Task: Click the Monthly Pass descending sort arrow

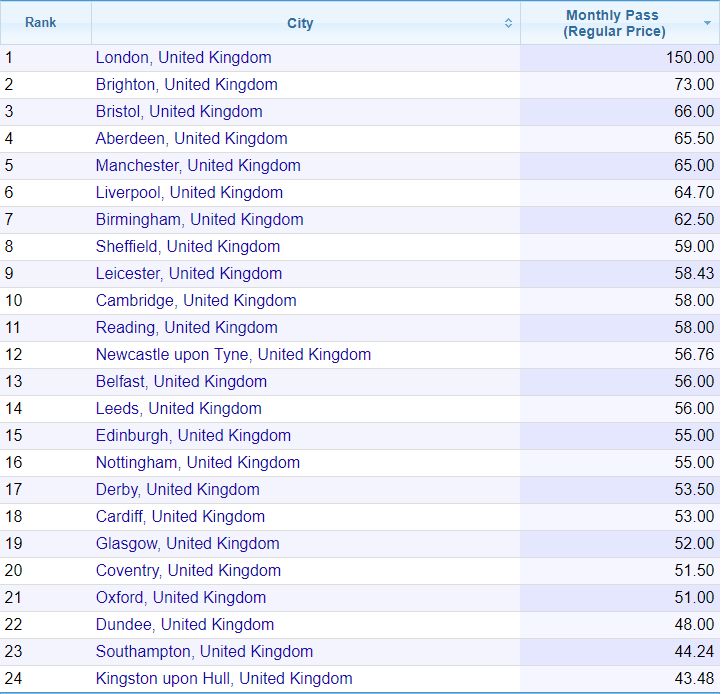Action: tap(707, 23)
